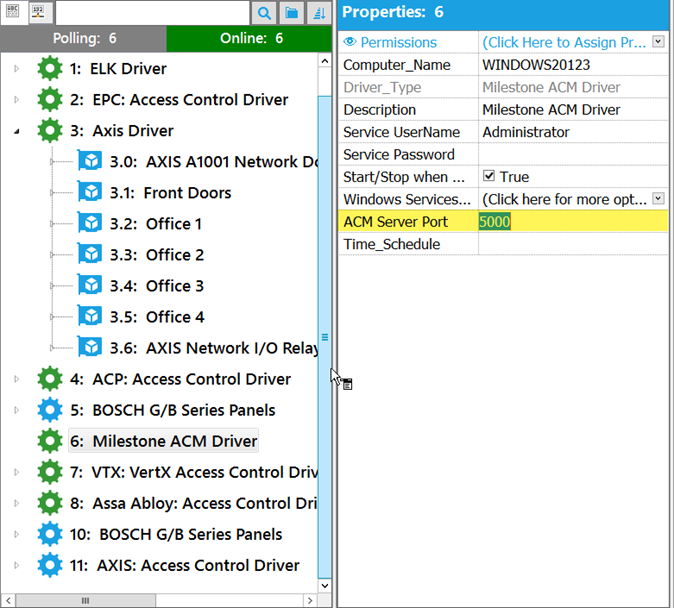674x608 pixels.
Task: Expand the ELK Driver node
Action: tap(16, 68)
